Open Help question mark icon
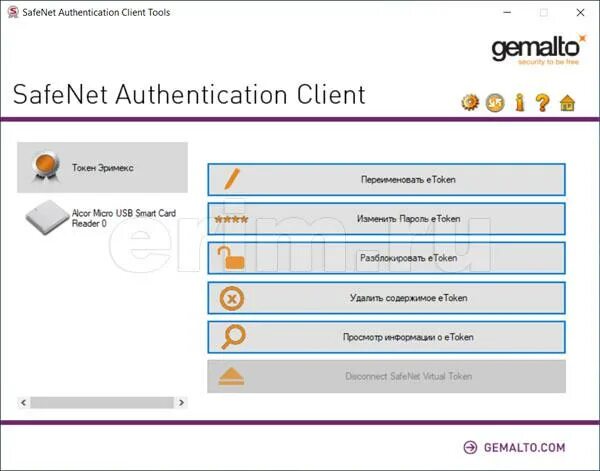This screenshot has width=600, height=471. [x=543, y=103]
